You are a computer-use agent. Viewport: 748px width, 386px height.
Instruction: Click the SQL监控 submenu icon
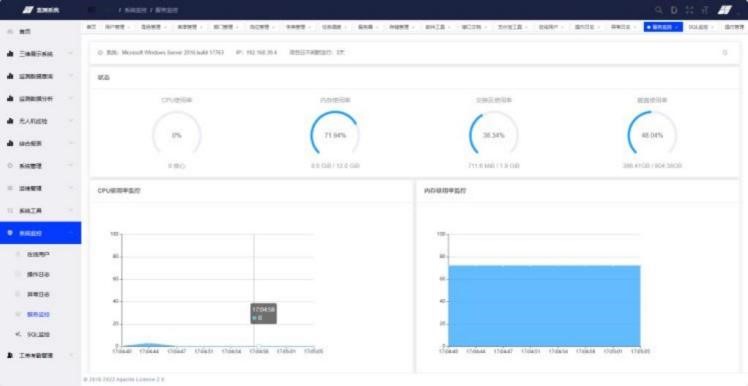point(18,334)
